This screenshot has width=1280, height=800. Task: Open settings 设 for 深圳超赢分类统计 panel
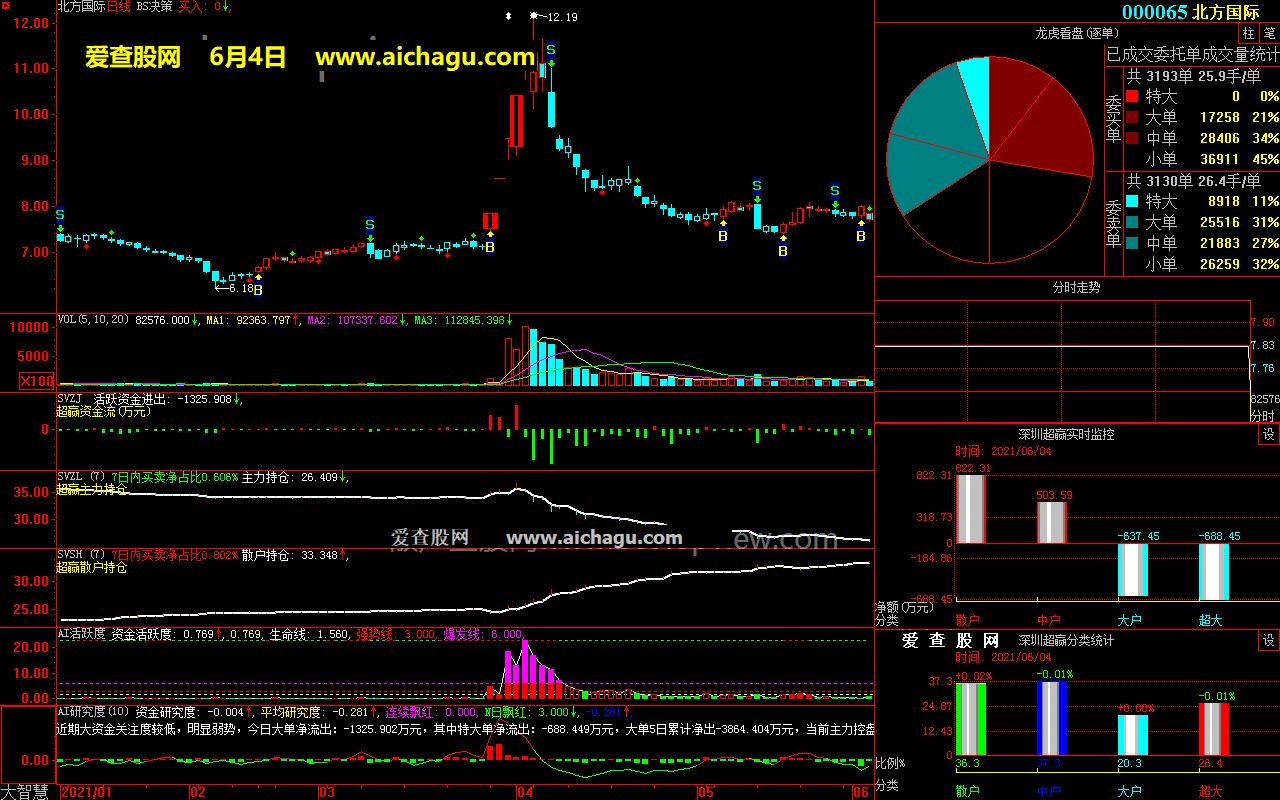pyautogui.click(x=1268, y=640)
